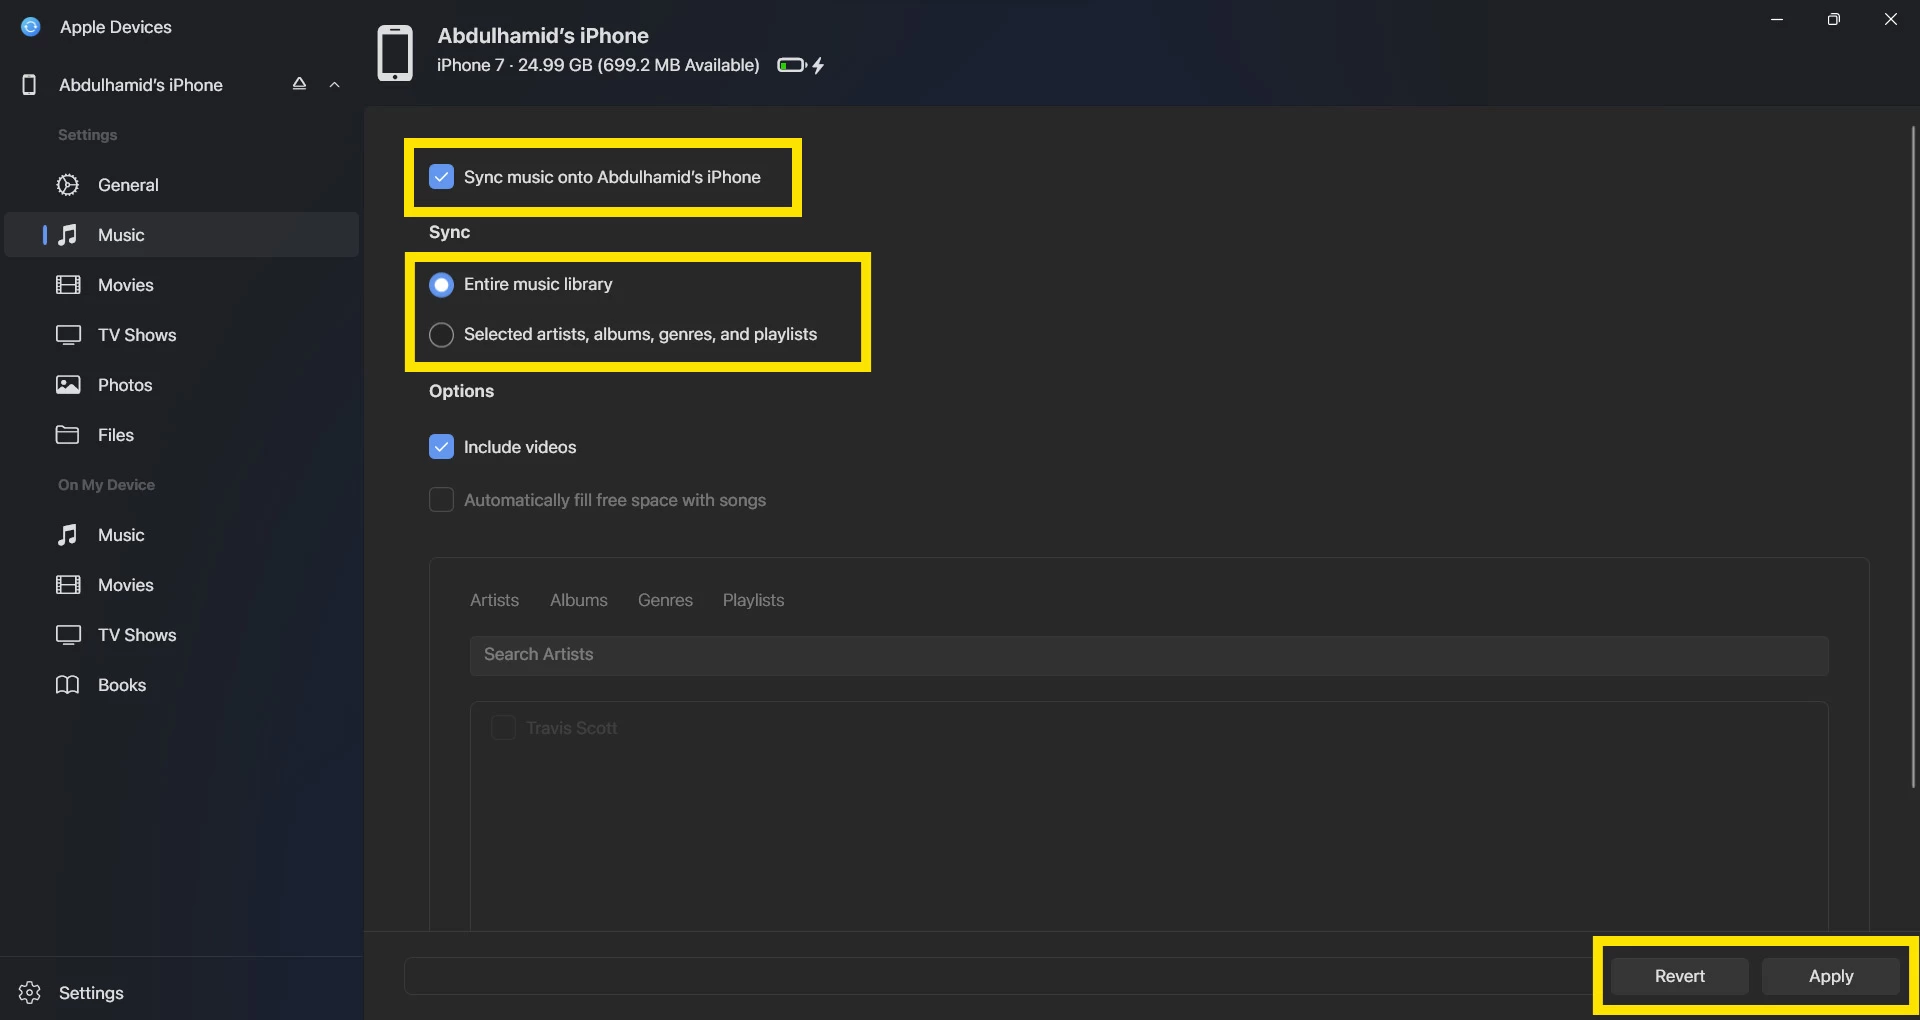The width and height of the screenshot is (1920, 1020).
Task: Click the monitor icon for On My Device TV Shows
Action: click(x=68, y=635)
